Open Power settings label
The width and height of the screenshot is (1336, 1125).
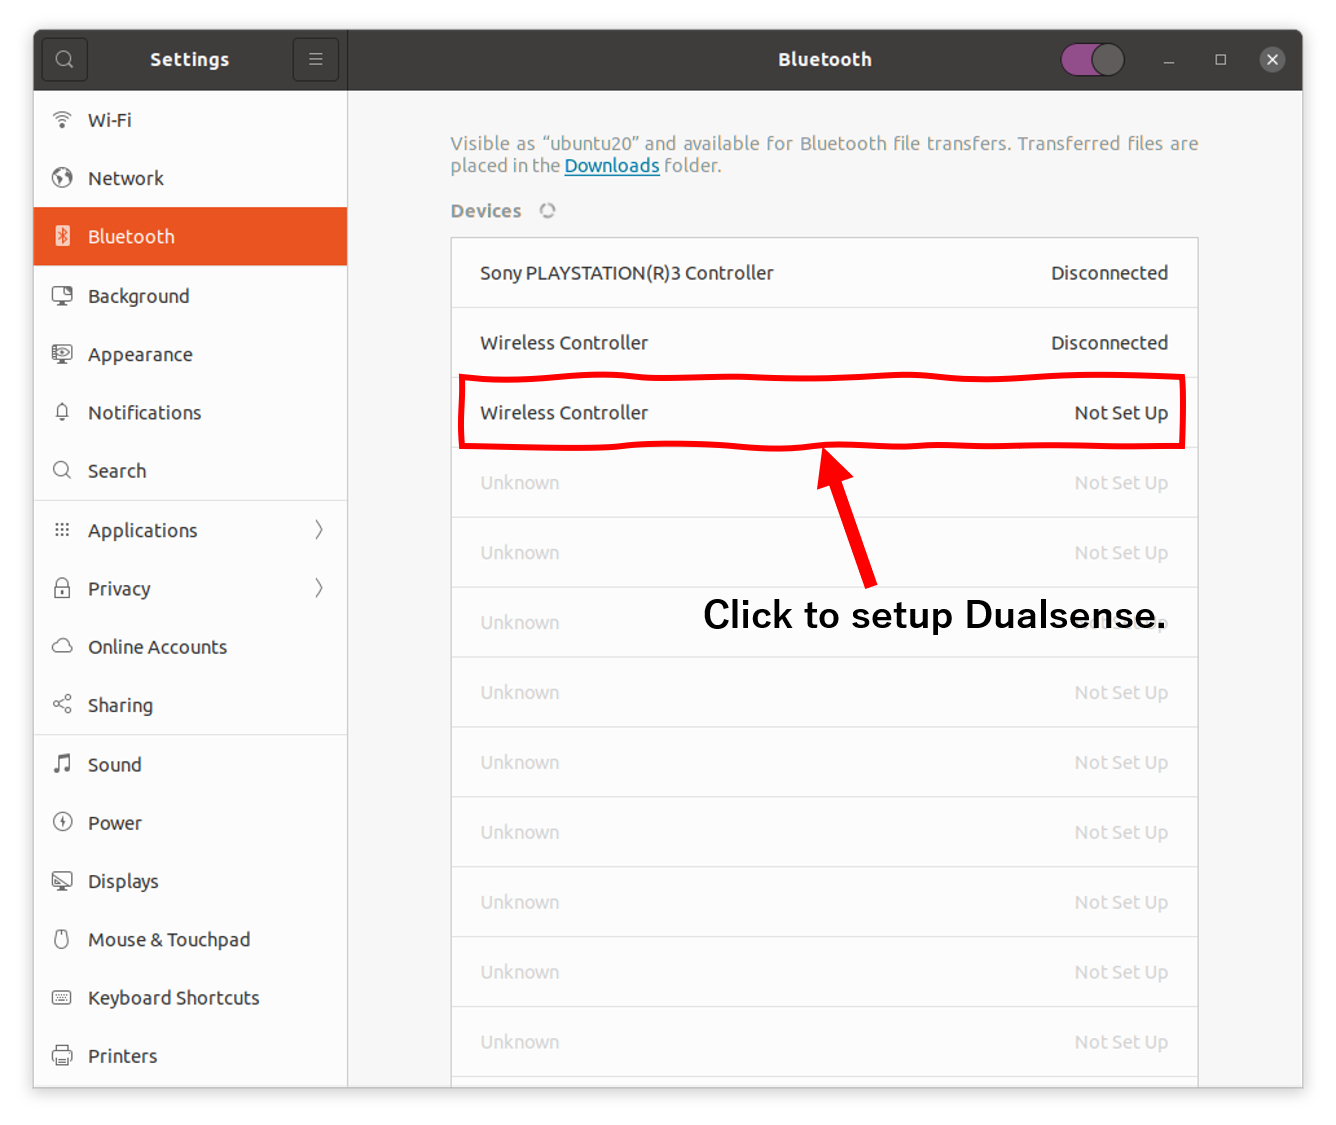pyautogui.click(x=115, y=823)
